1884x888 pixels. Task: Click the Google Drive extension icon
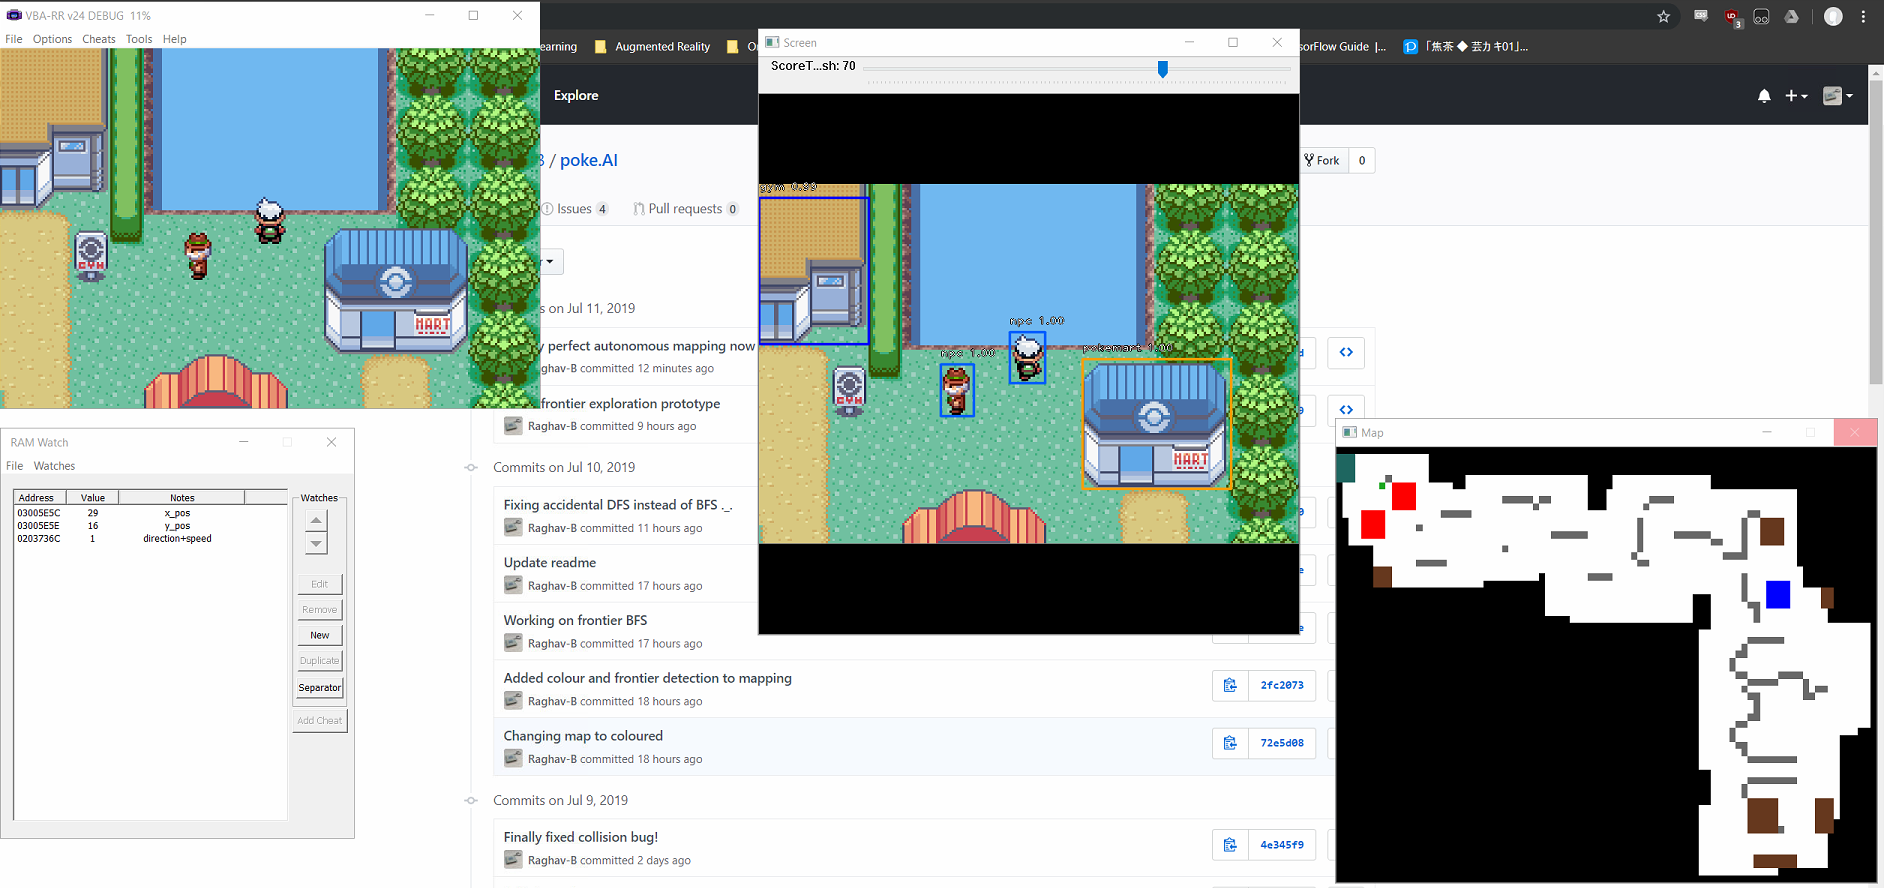click(1792, 16)
